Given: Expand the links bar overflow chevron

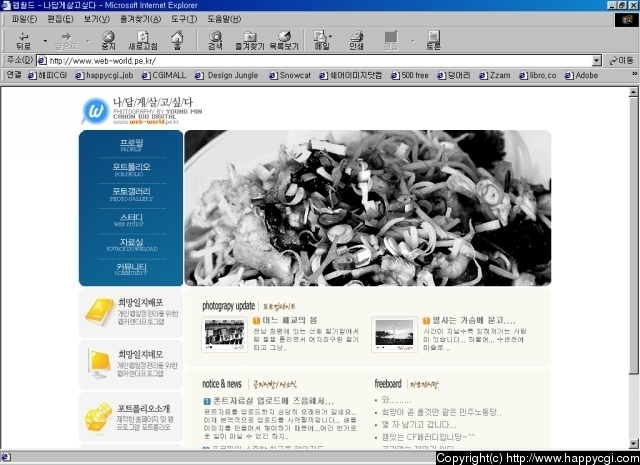Looking at the screenshot, I should [x=634, y=74].
